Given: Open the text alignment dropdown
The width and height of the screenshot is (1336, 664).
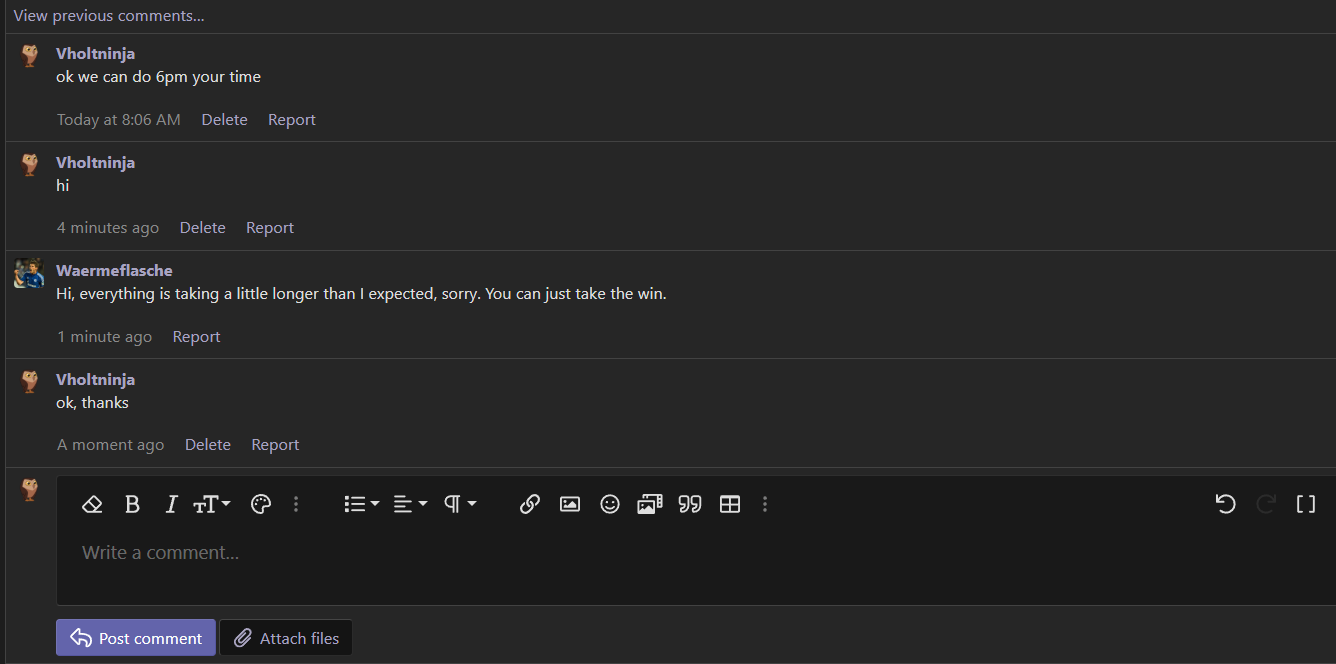Looking at the screenshot, I should [410, 504].
